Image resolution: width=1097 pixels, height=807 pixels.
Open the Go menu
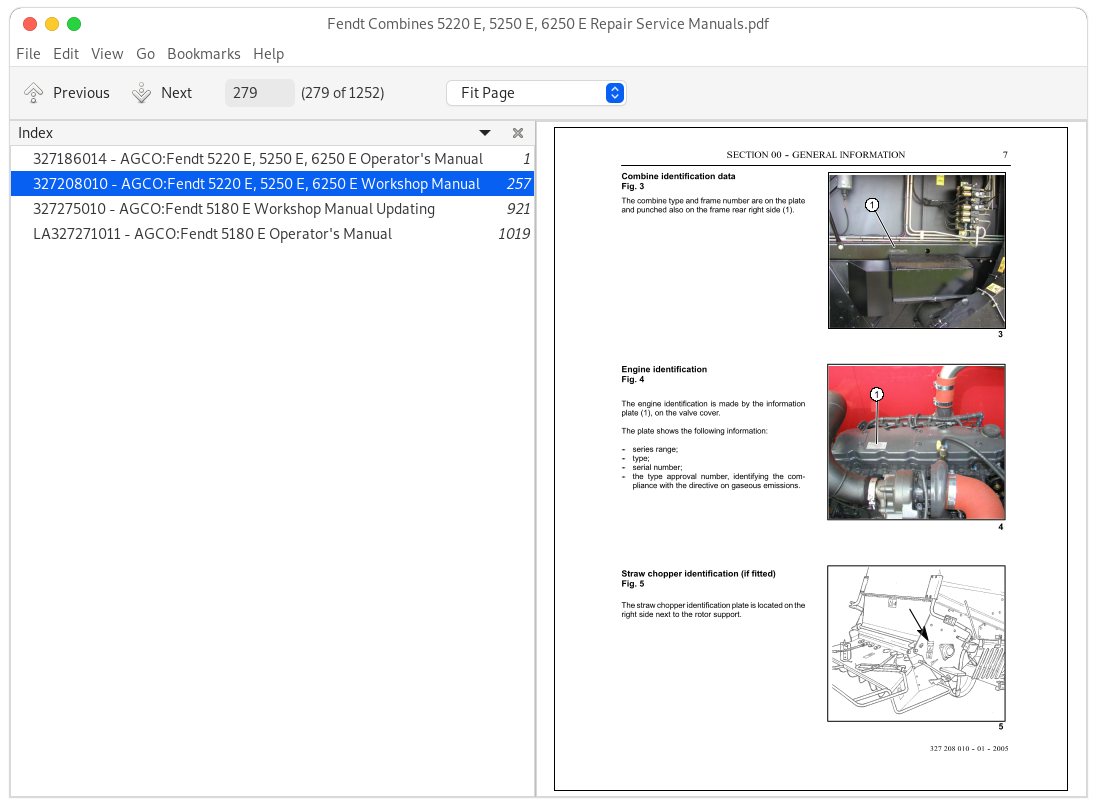click(145, 54)
